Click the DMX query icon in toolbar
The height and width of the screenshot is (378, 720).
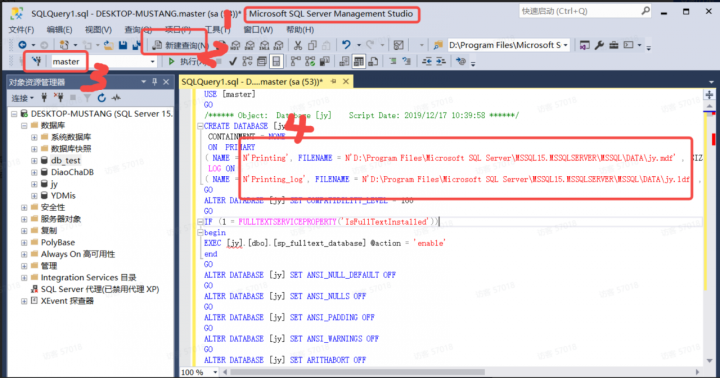[250, 45]
